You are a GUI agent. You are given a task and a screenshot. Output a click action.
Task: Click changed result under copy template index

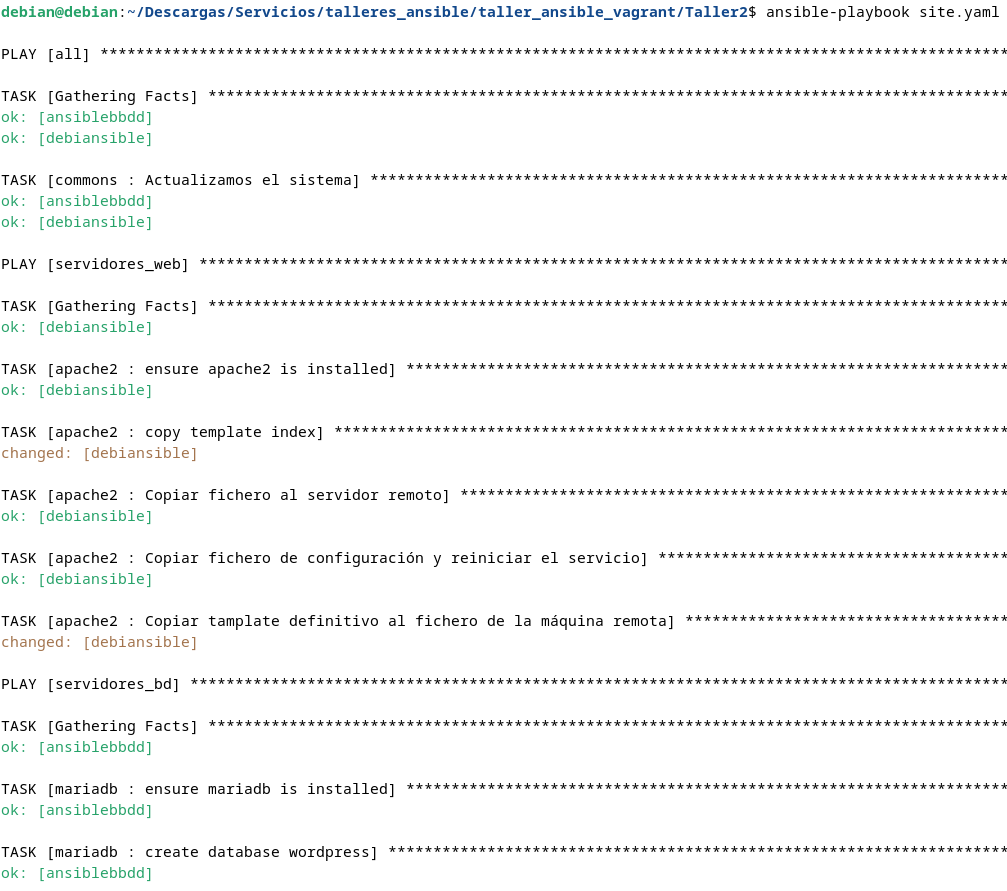pyautogui.click(x=99, y=453)
